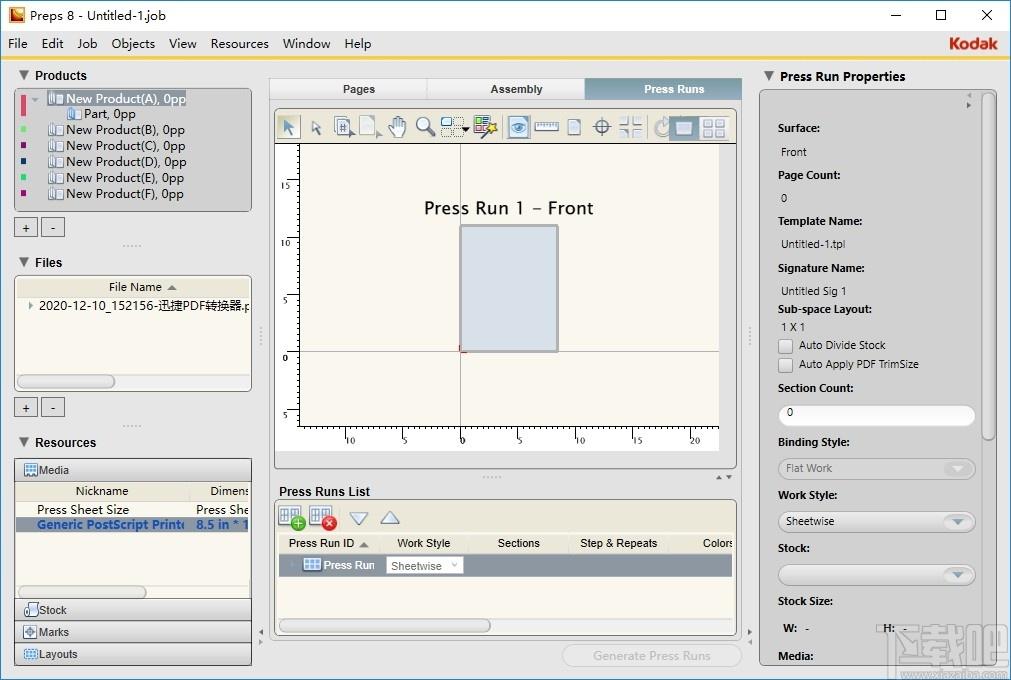Open the Resources menu
This screenshot has height=680, width=1011.
click(239, 44)
